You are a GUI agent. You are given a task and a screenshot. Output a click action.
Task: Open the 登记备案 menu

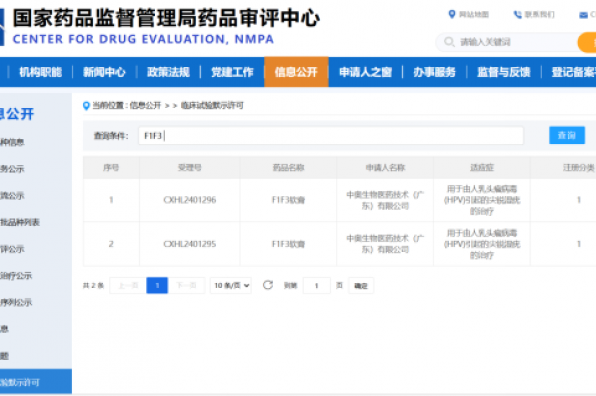pos(574,72)
